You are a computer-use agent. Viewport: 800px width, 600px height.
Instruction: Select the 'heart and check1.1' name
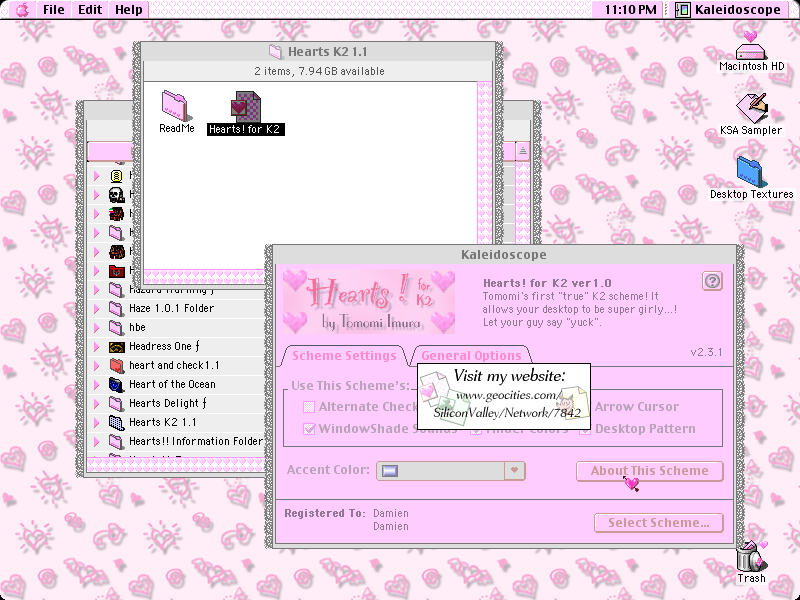tap(174, 365)
